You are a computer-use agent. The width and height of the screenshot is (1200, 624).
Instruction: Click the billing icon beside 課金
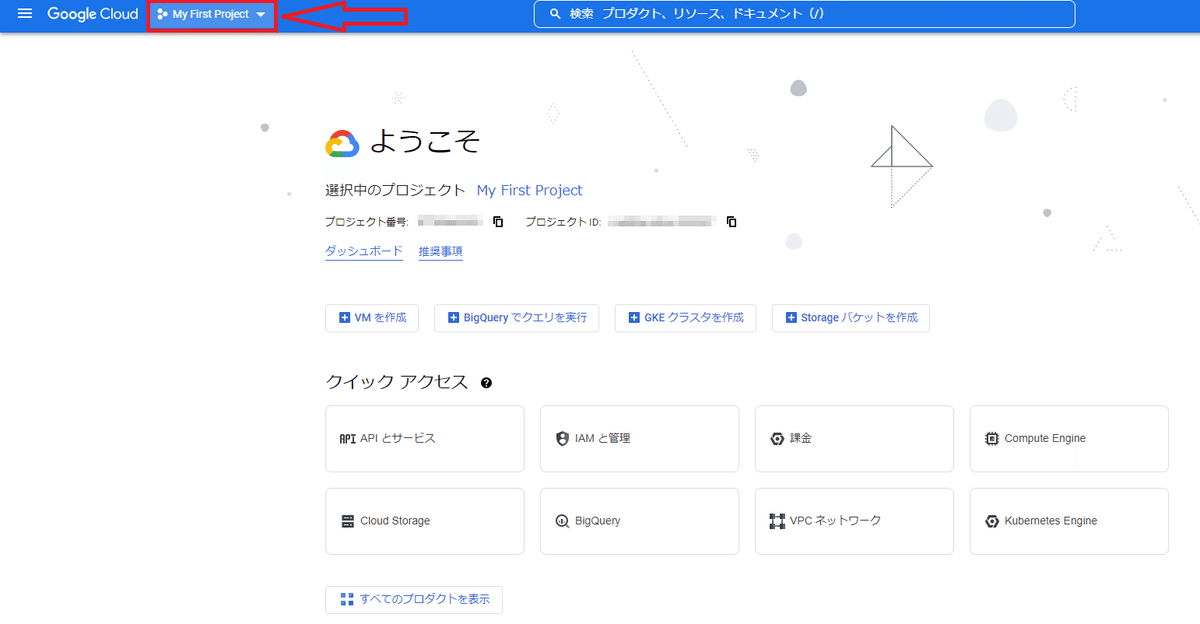[777, 439]
